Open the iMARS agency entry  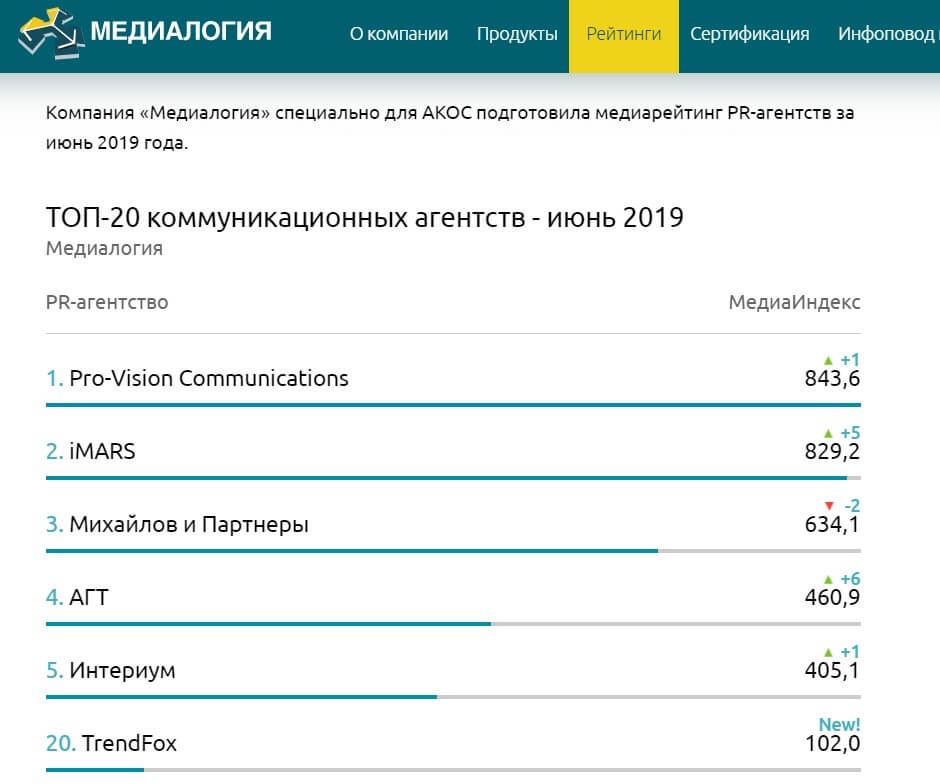103,451
